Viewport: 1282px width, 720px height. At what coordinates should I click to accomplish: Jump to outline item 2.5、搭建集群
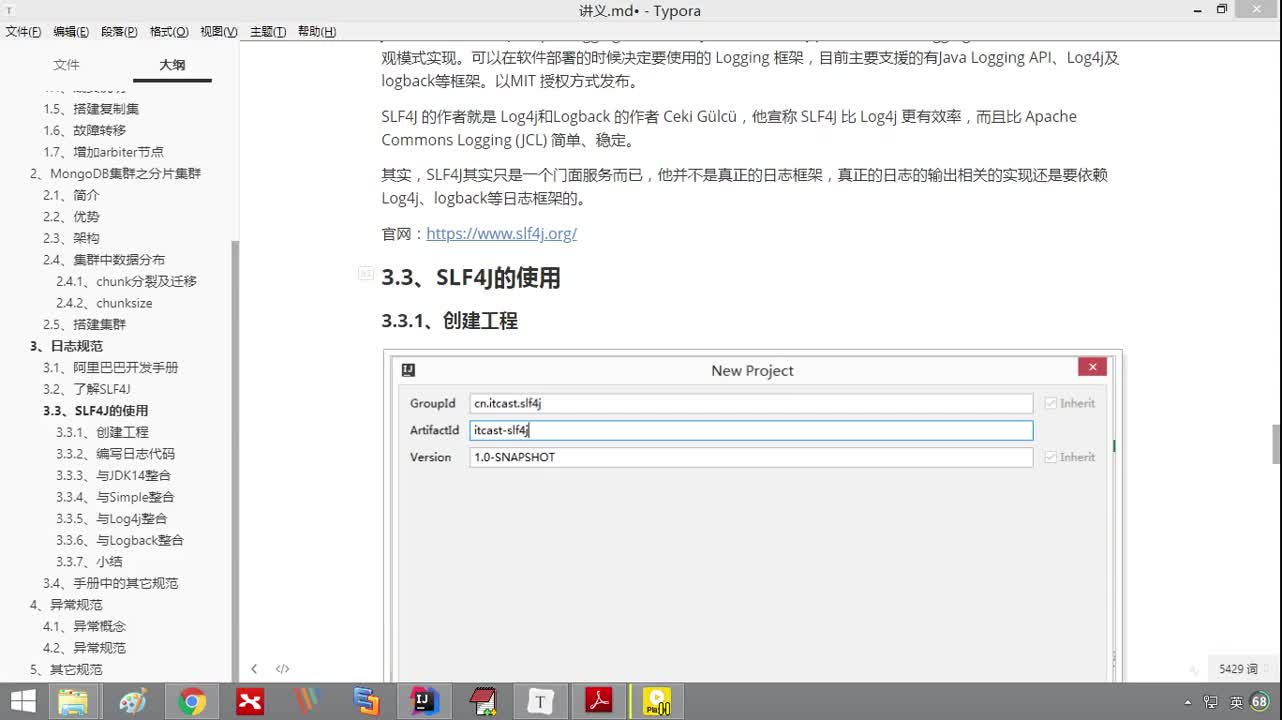click(84, 325)
